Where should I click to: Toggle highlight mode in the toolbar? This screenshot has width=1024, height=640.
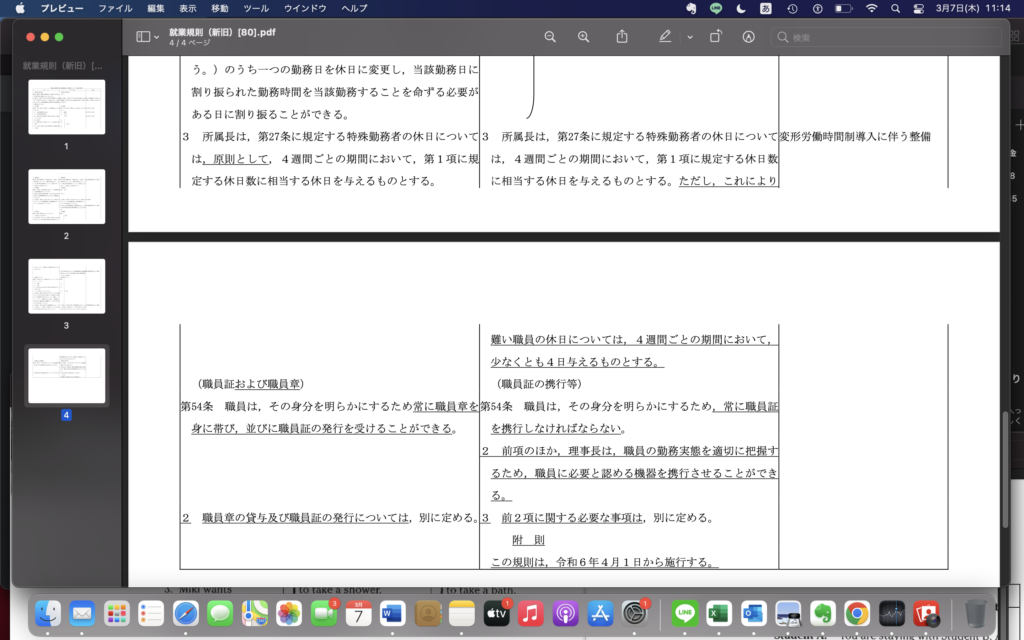(748, 36)
